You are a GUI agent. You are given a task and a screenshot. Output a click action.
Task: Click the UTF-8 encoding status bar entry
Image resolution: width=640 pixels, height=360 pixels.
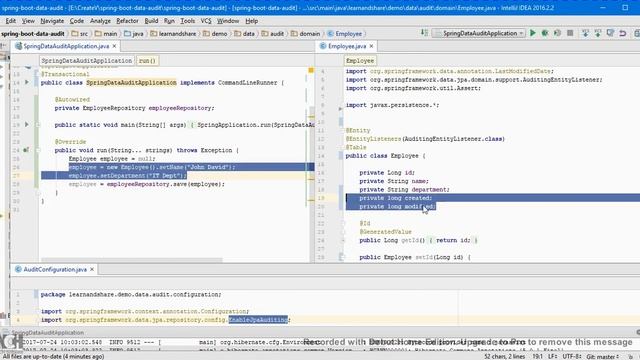[572, 356]
